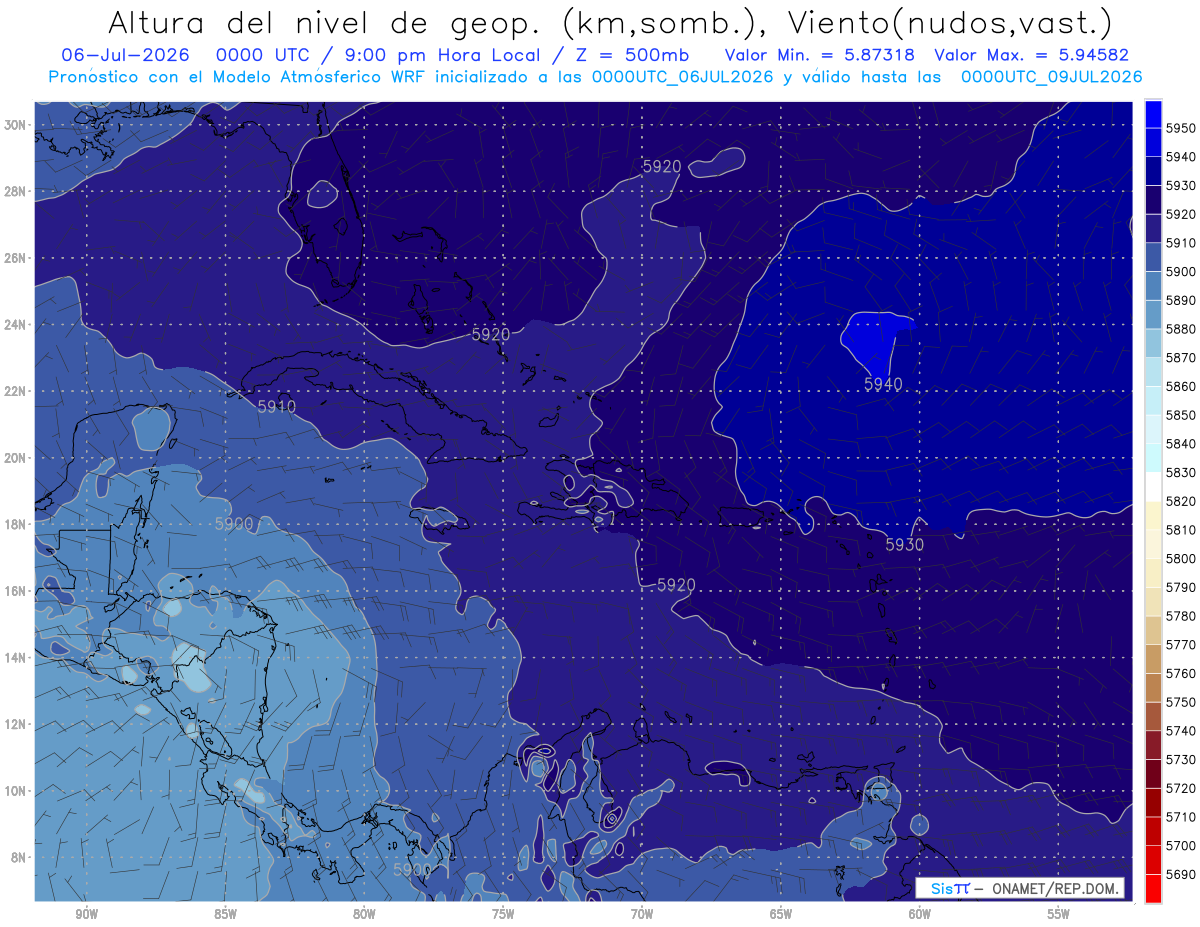Click the 14N latitude axis label
Screen dimensions: 1200x927
click(x=15, y=658)
